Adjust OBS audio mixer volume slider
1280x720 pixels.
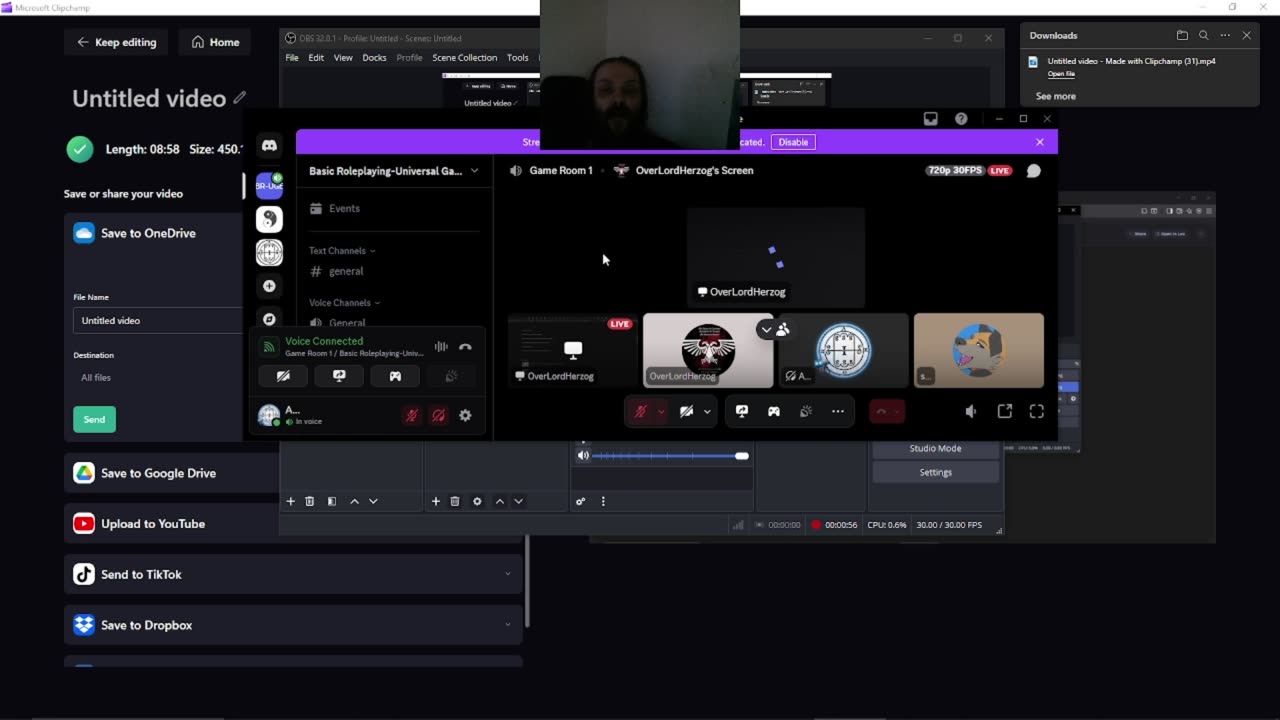click(x=670, y=456)
